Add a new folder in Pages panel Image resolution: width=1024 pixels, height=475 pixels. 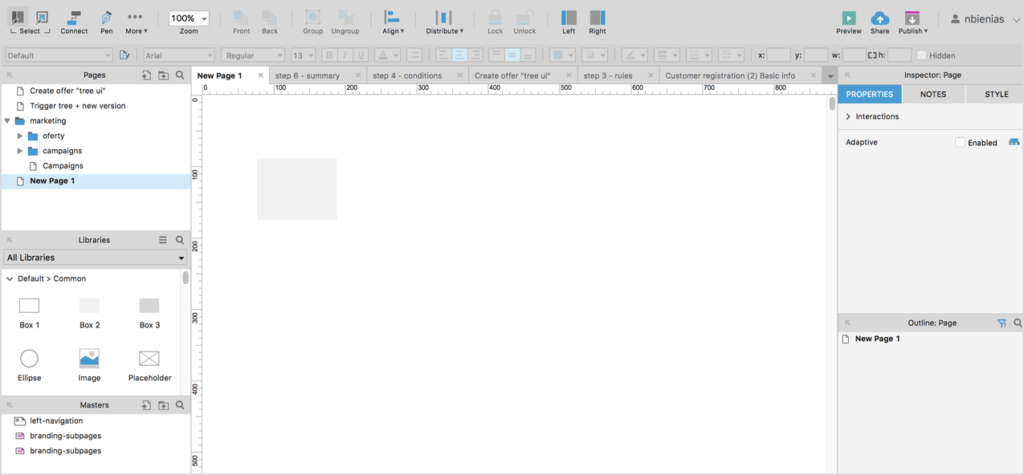164,76
